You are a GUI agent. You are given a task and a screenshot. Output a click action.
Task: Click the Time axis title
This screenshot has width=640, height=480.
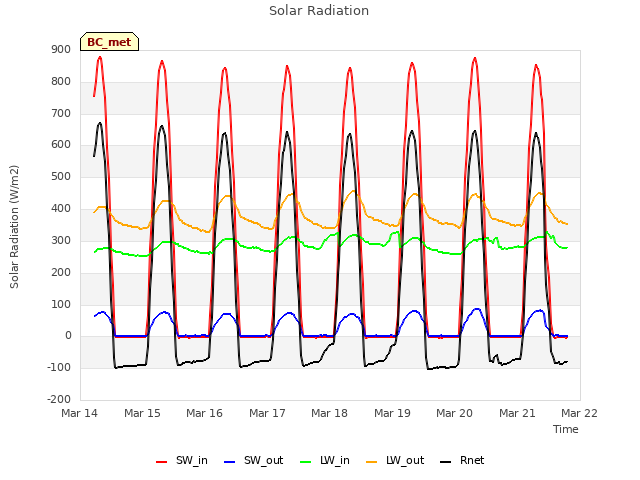click(566, 429)
